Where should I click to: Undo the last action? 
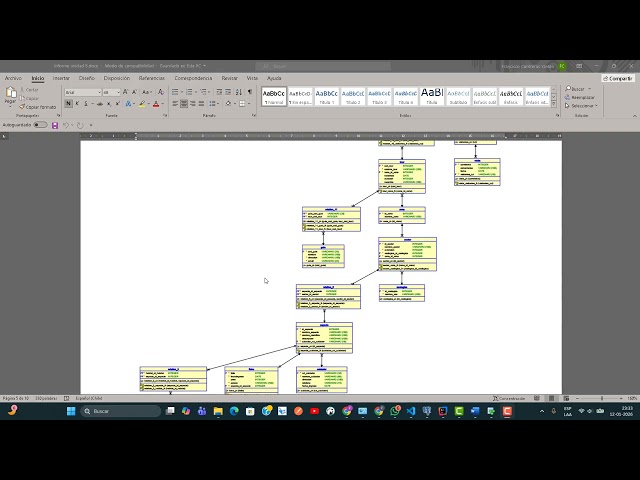click(65, 125)
